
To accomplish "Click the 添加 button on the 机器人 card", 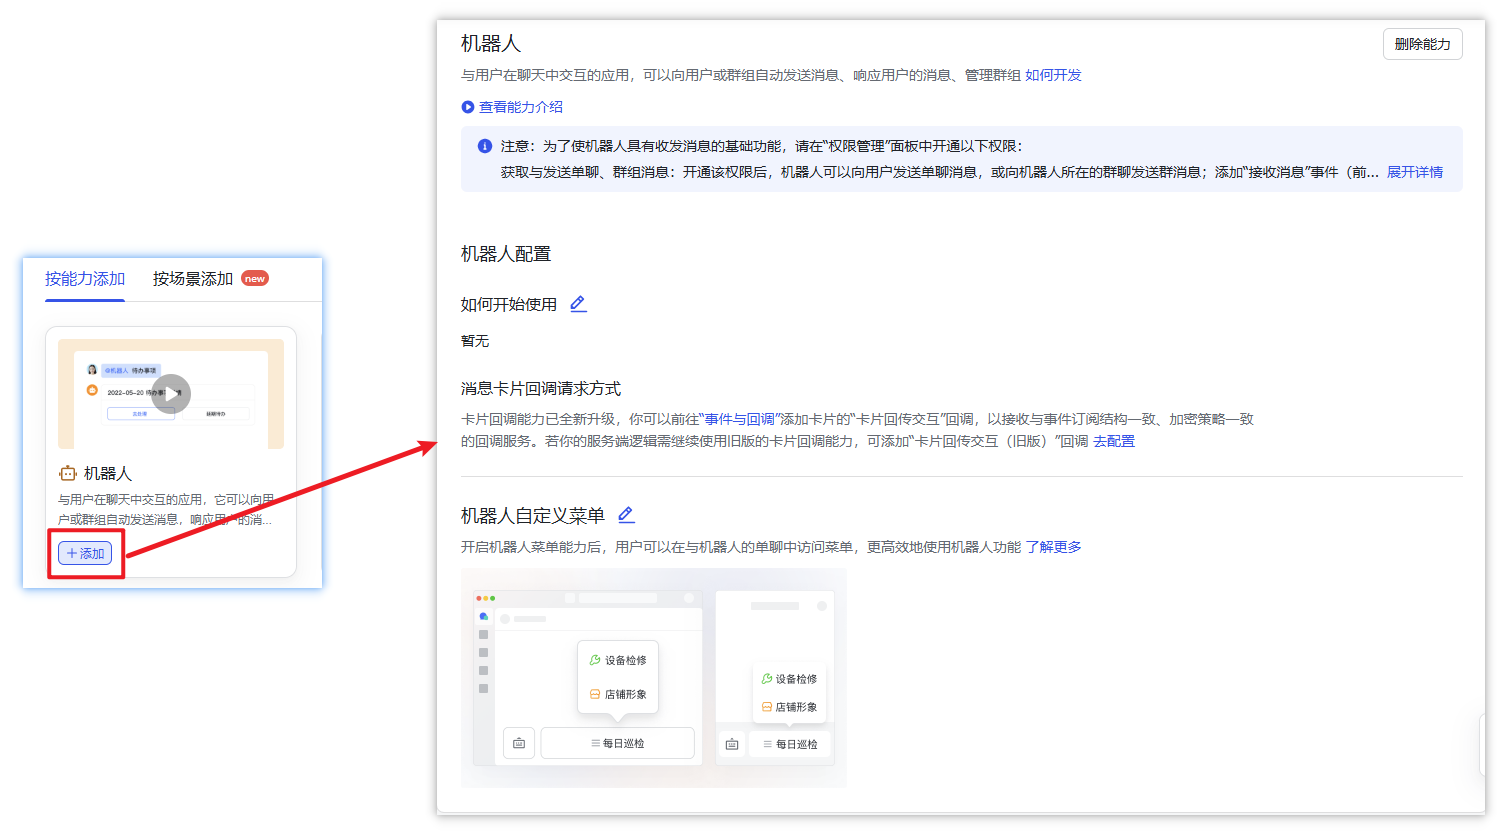I will (x=85, y=553).
